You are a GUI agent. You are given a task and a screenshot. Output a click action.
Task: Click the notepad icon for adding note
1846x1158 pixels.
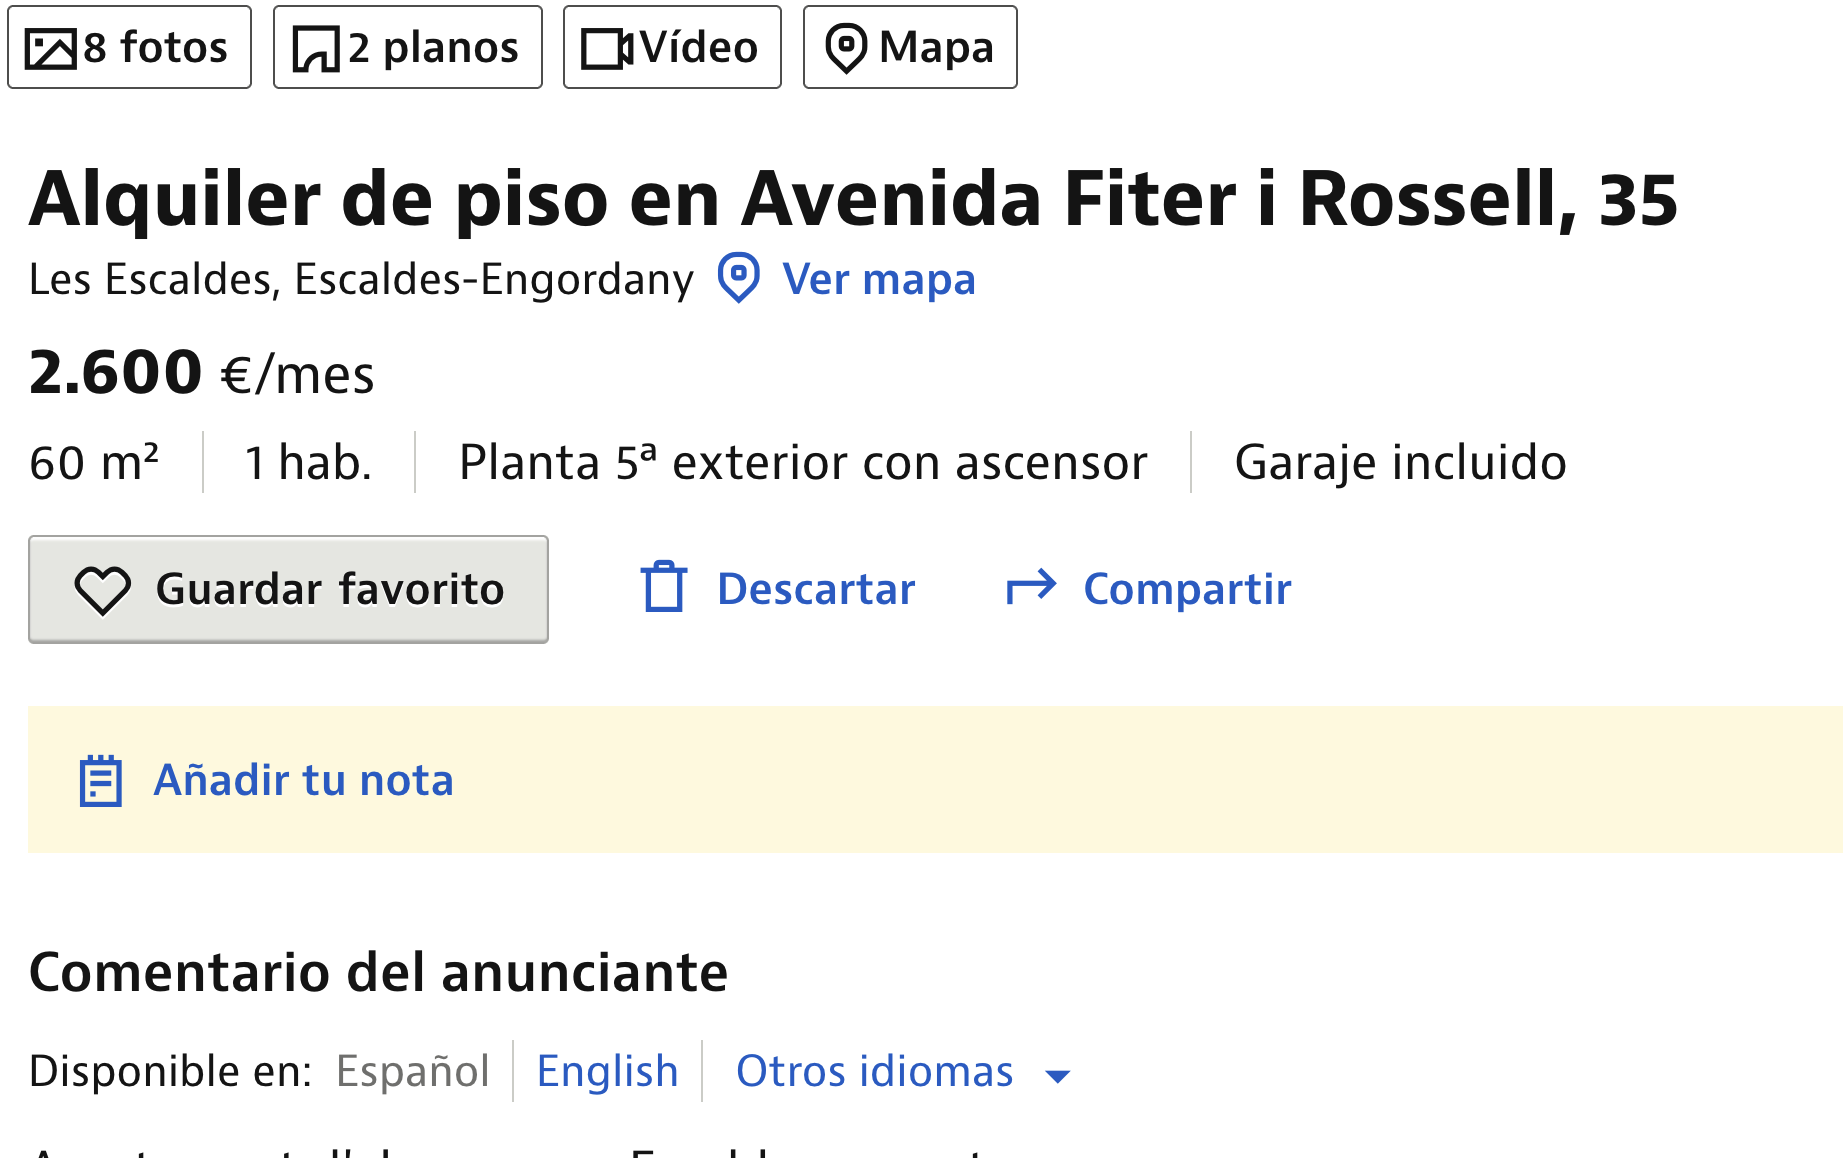coord(101,780)
